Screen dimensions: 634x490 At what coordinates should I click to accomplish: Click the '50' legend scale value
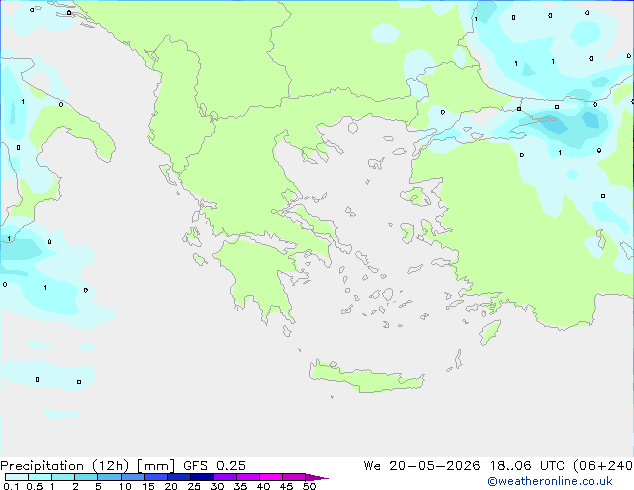tap(309, 486)
